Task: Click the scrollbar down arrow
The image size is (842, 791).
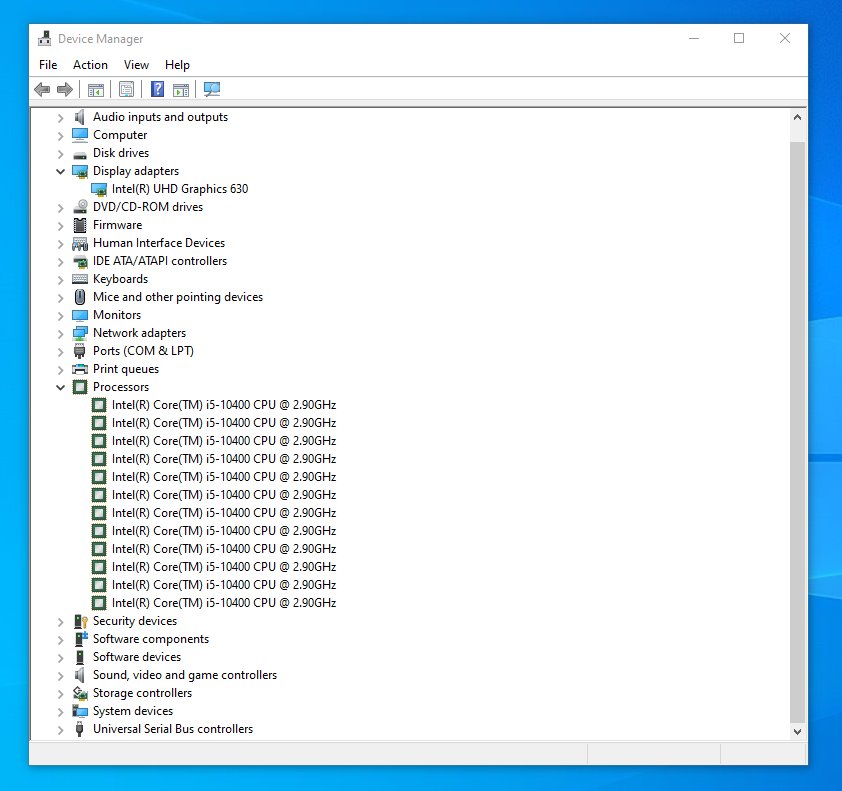Action: tap(797, 731)
